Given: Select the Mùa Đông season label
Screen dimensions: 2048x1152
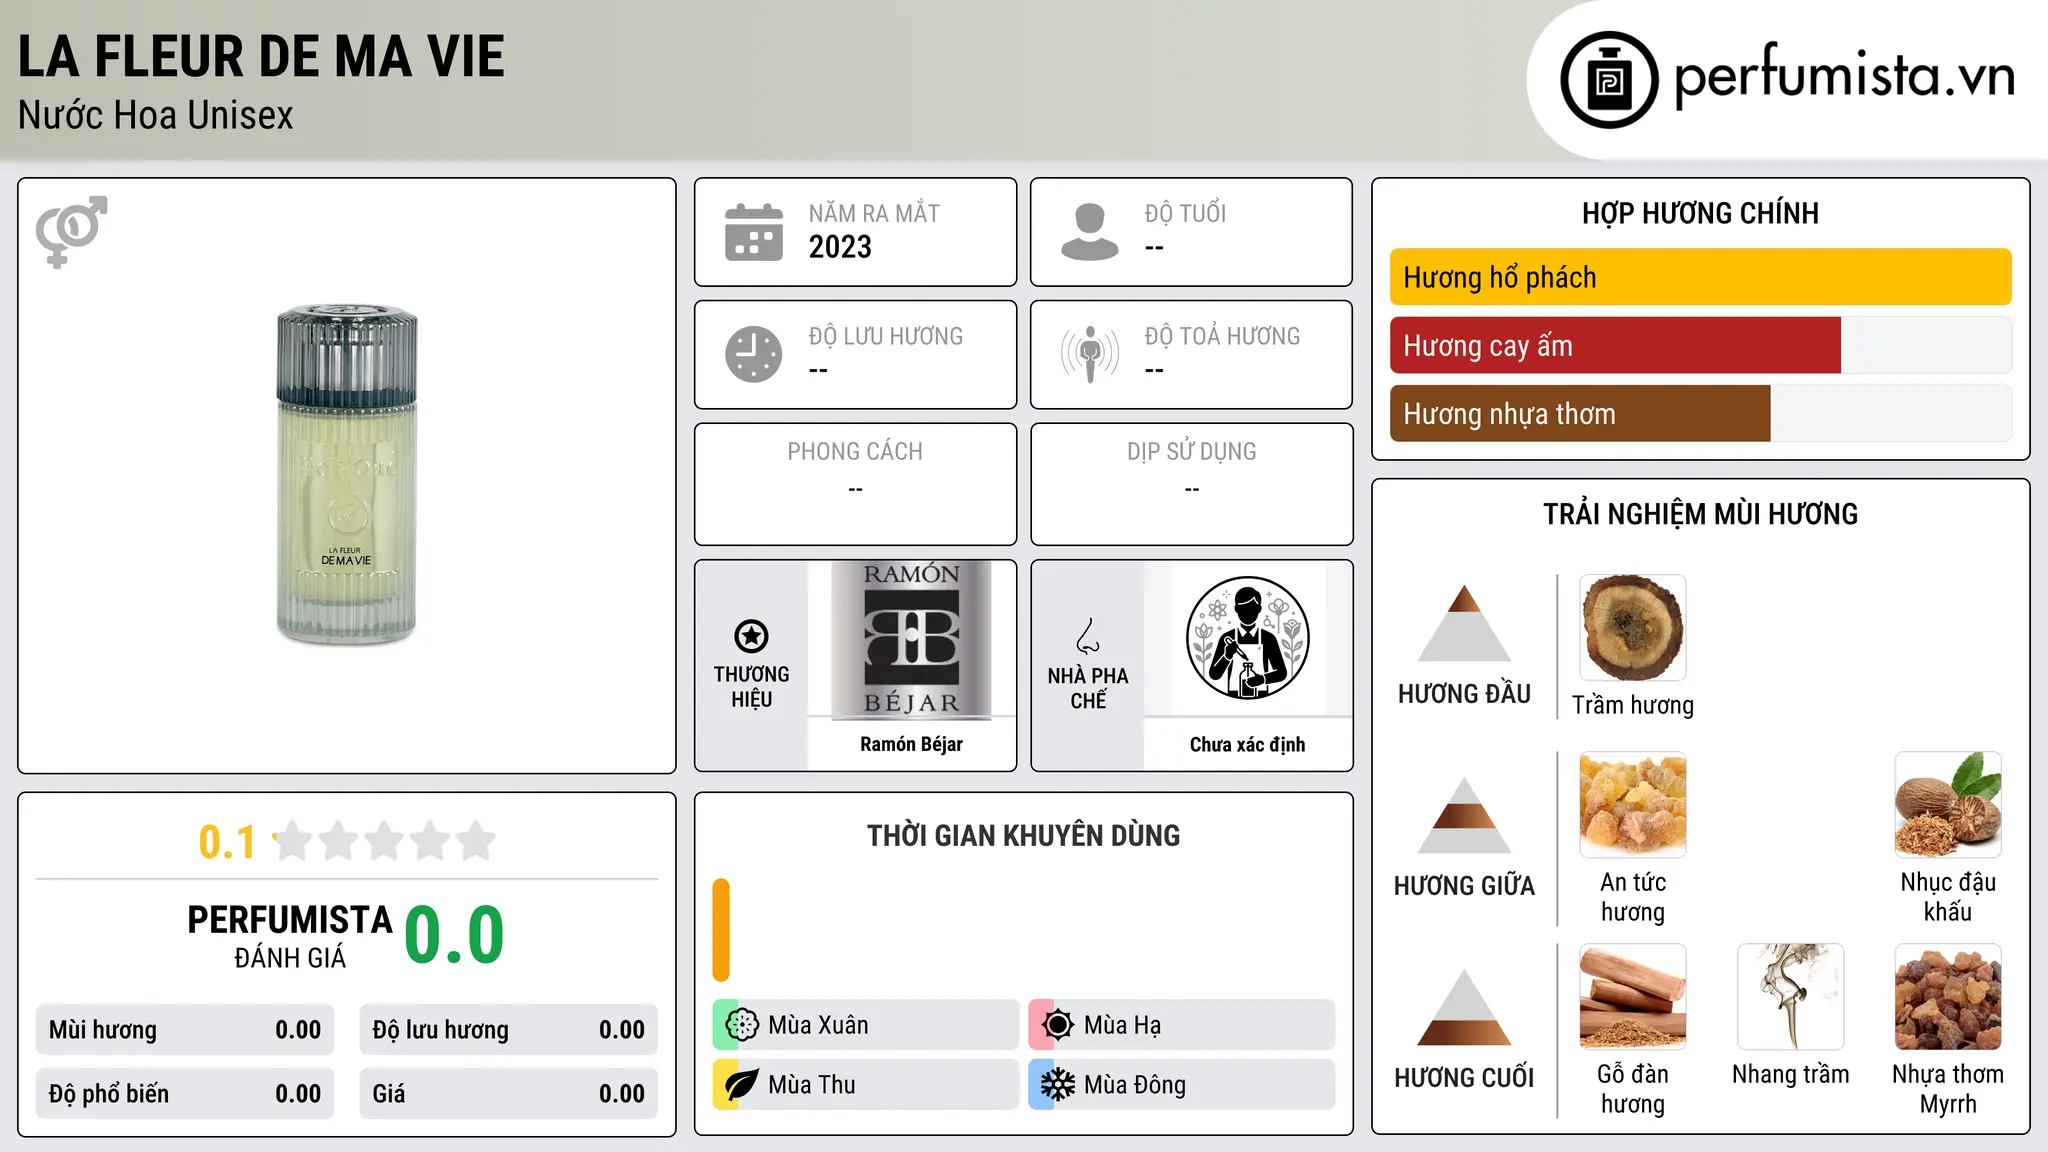Looking at the screenshot, I should click(x=1135, y=1085).
